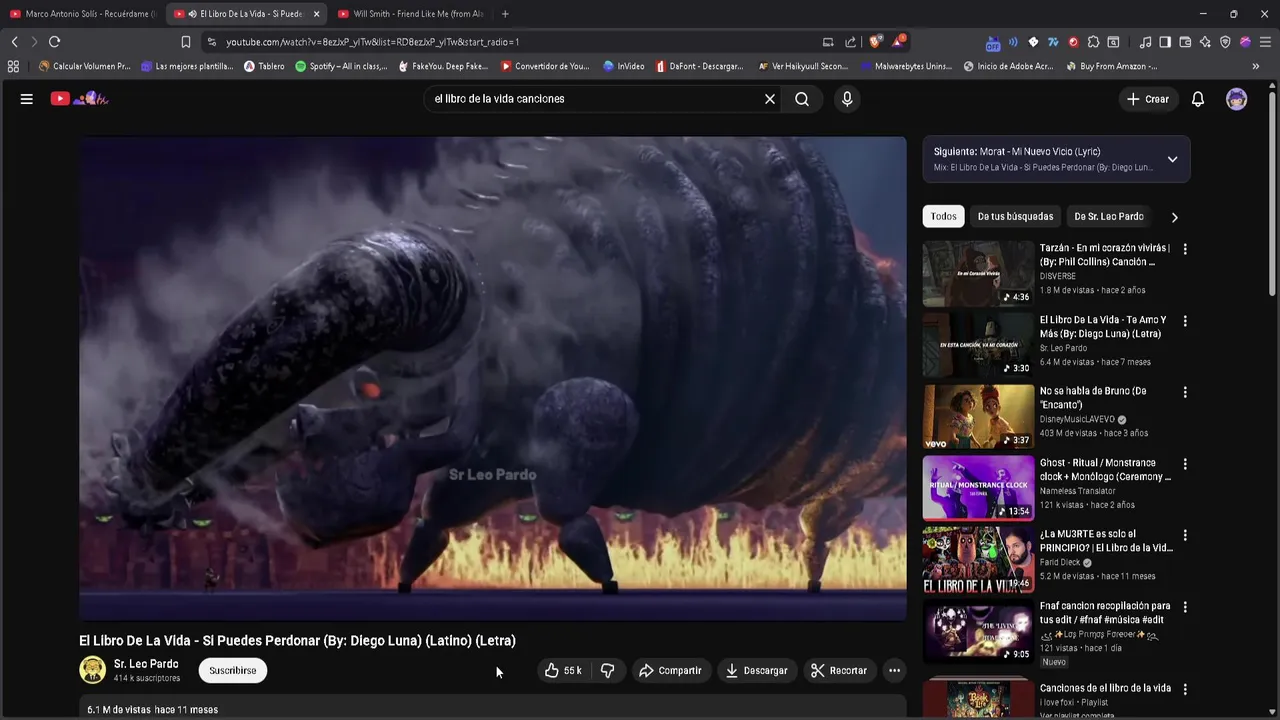This screenshot has height=720, width=1280.
Task: Submit search with magnifier icon
Action: click(802, 99)
